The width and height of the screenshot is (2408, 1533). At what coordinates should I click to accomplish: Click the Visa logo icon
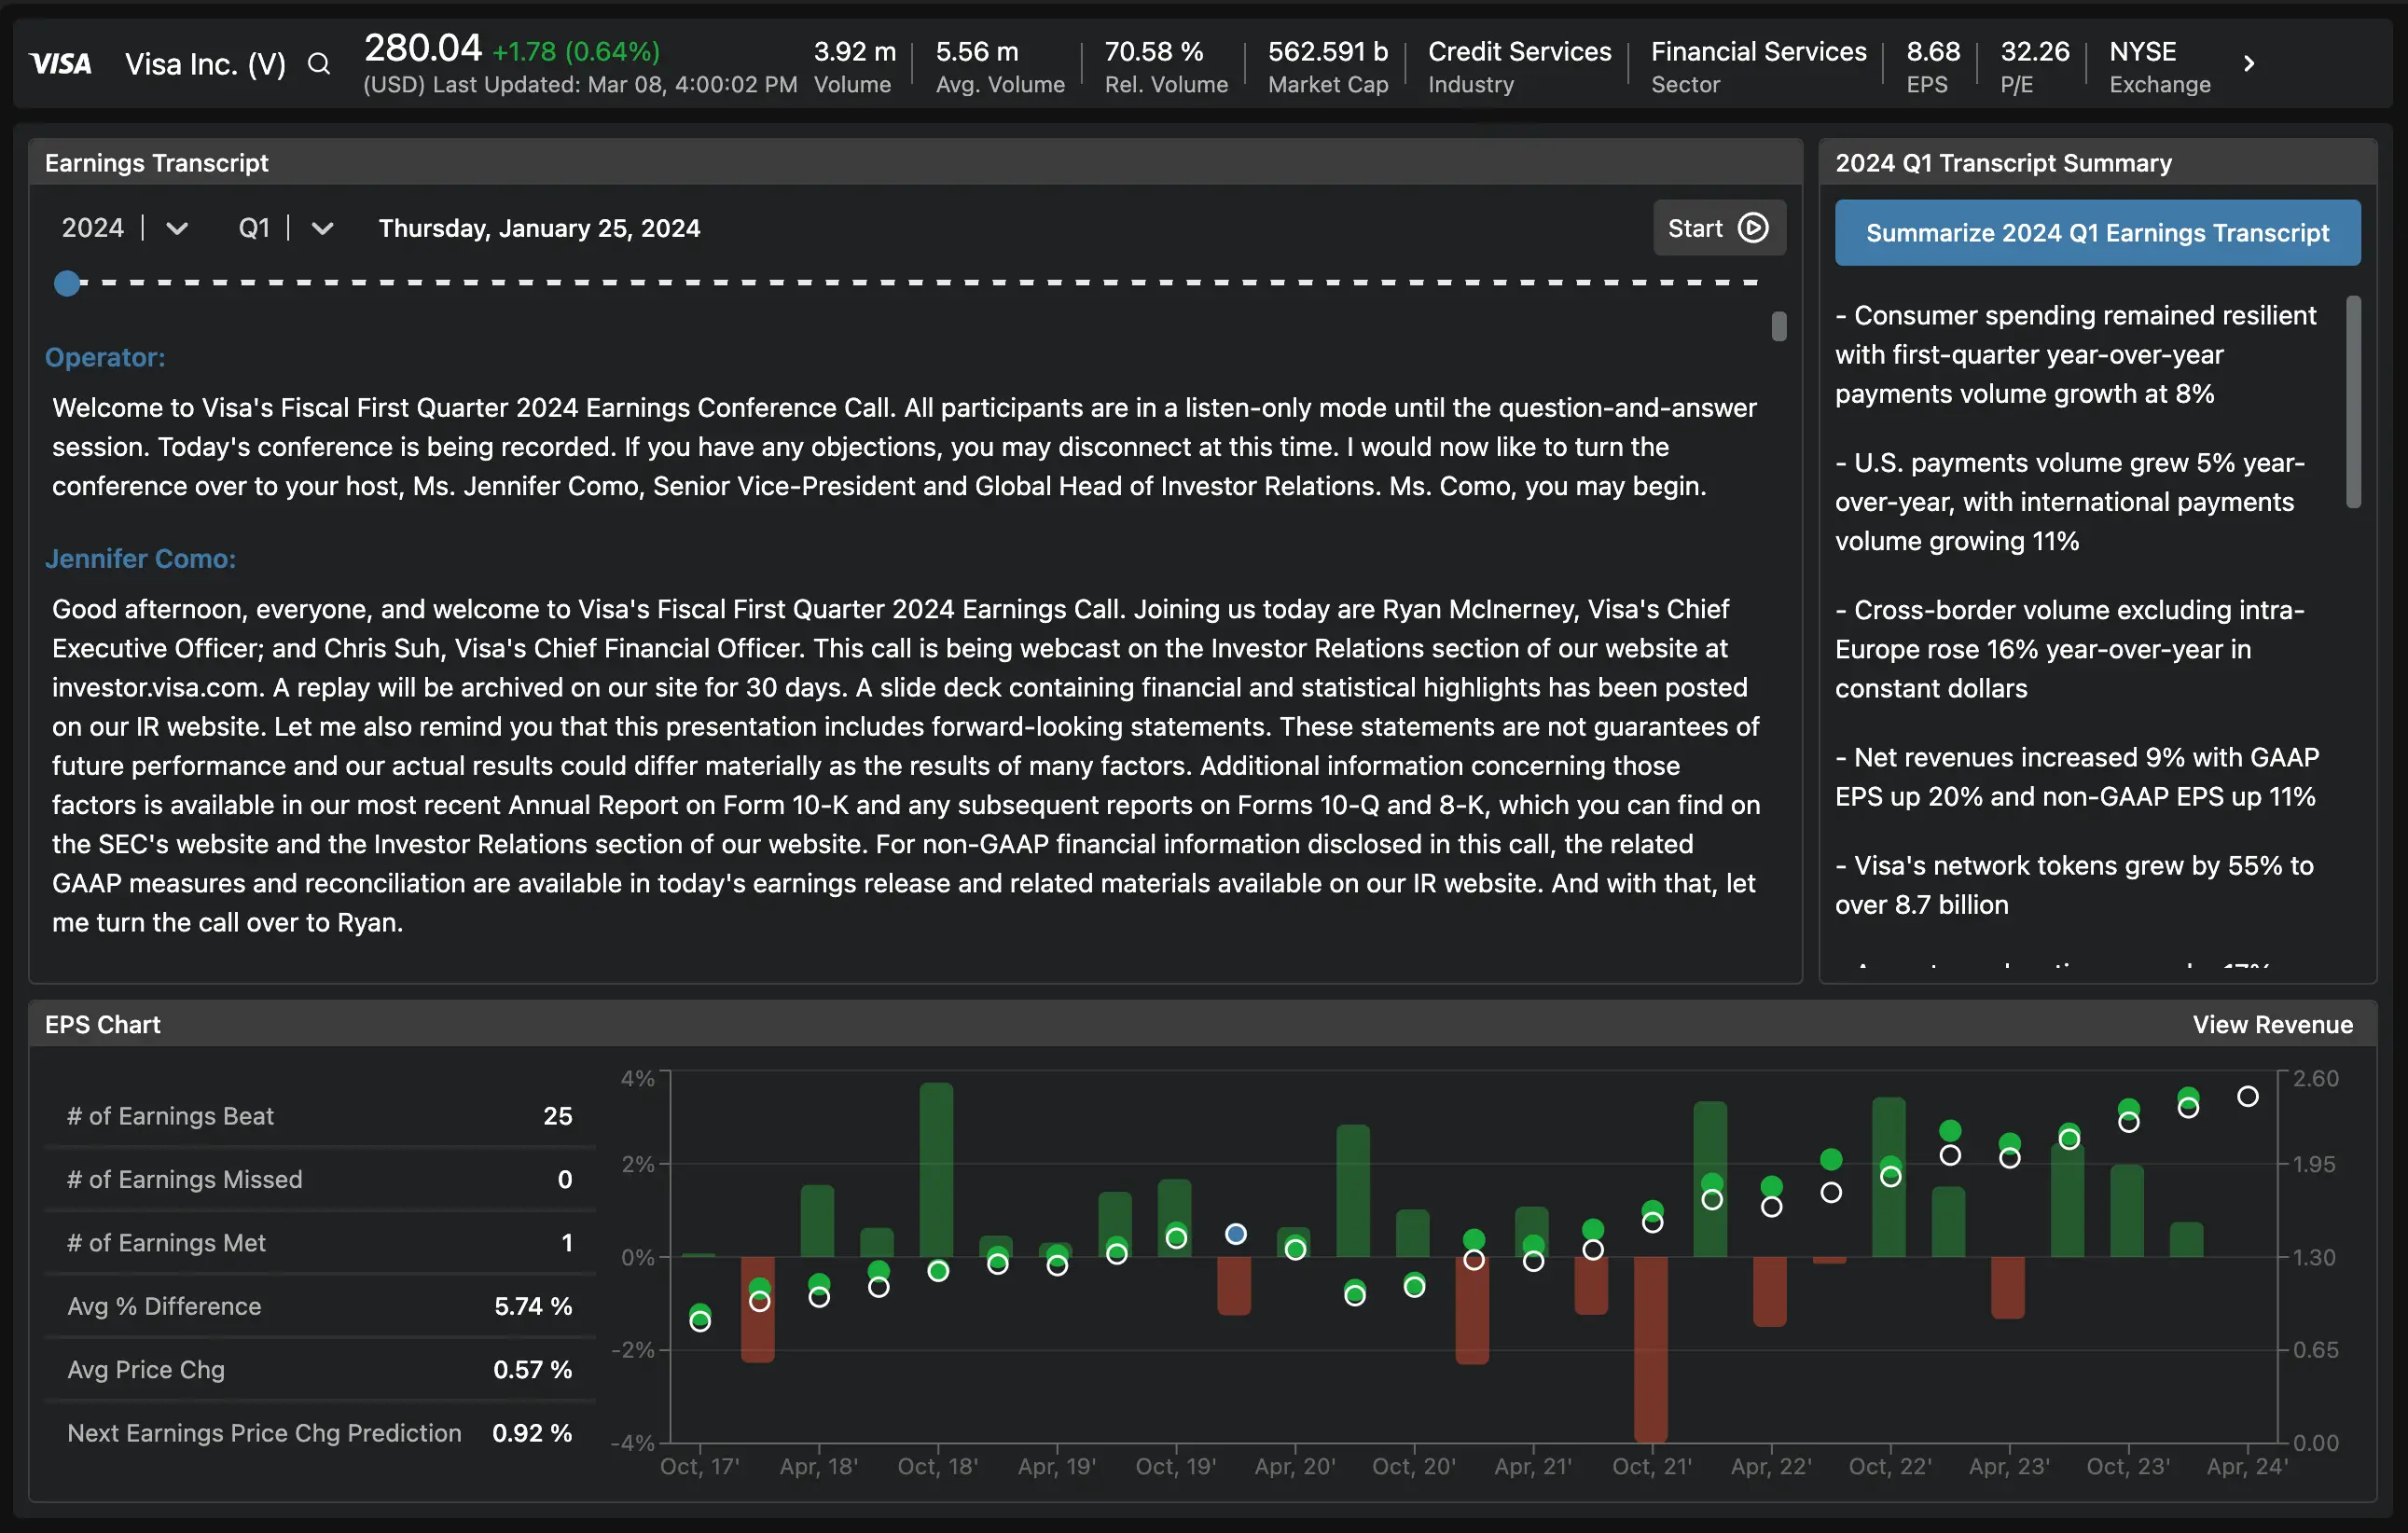(62, 63)
